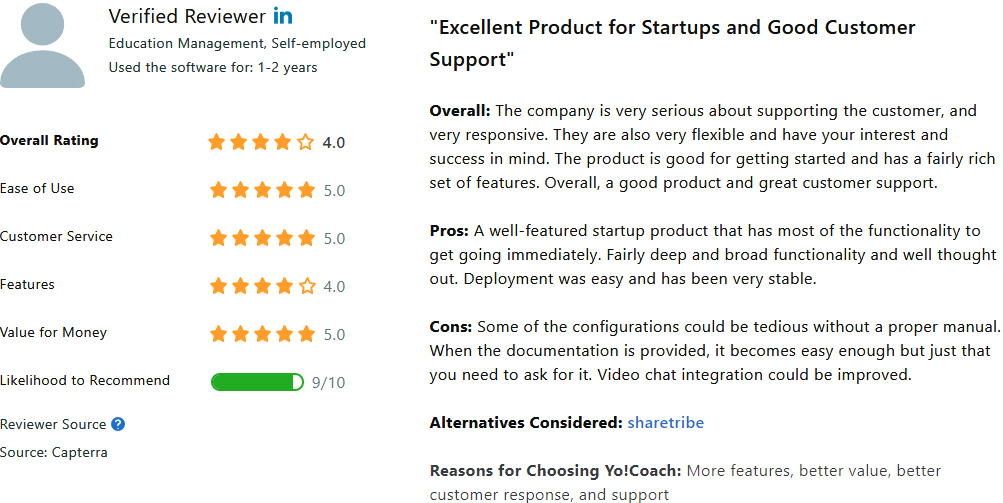Click the Reviewer Source help question icon
Viewport: 1003px width, 503px height.
pyautogui.click(x=118, y=424)
